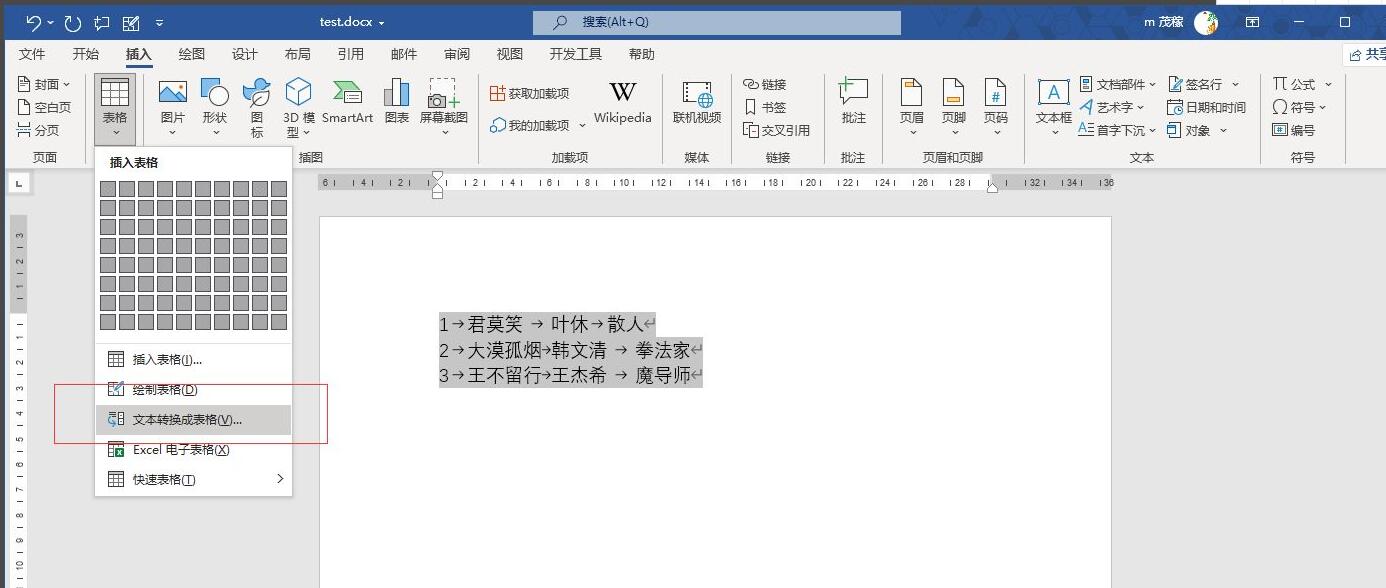Image resolution: width=1386 pixels, height=588 pixels.
Task: Select 文本转换成表格 menu entry
Action: [187, 420]
